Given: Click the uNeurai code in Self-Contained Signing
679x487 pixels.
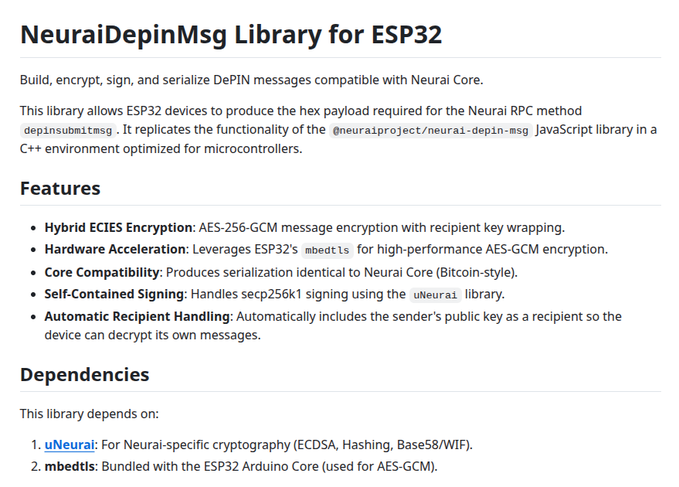Looking at the screenshot, I should tap(435, 295).
